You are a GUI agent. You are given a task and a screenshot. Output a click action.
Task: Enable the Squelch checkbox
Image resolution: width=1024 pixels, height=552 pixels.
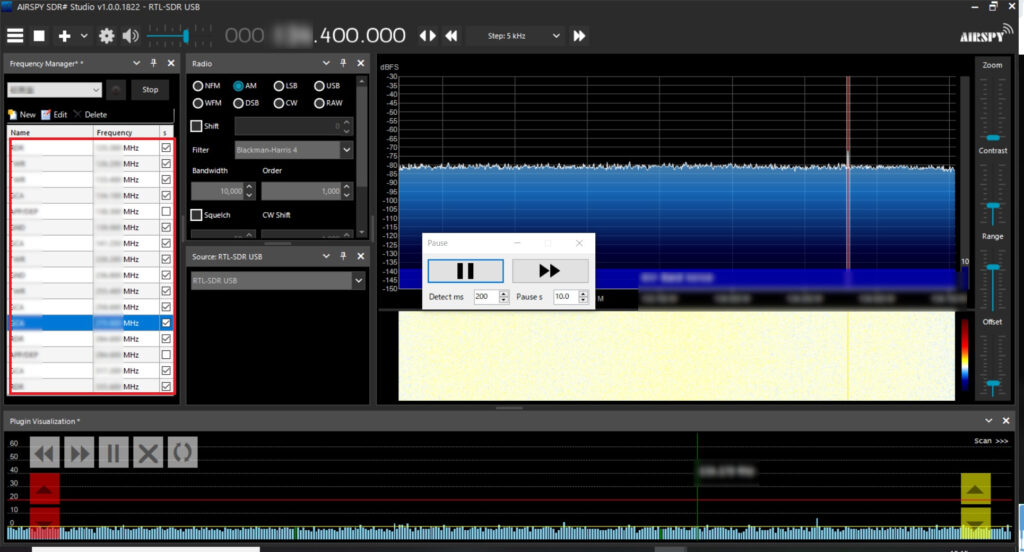click(x=196, y=215)
